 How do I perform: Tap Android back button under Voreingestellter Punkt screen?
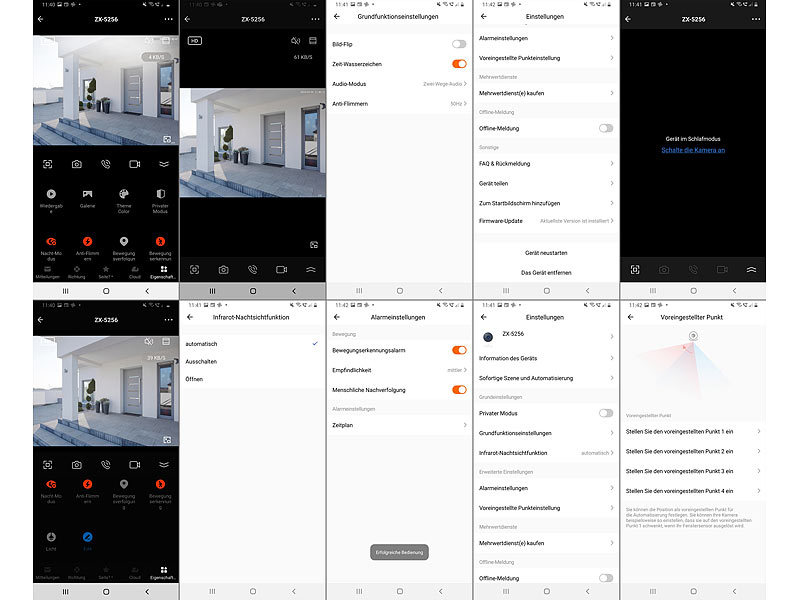[x=734, y=591]
